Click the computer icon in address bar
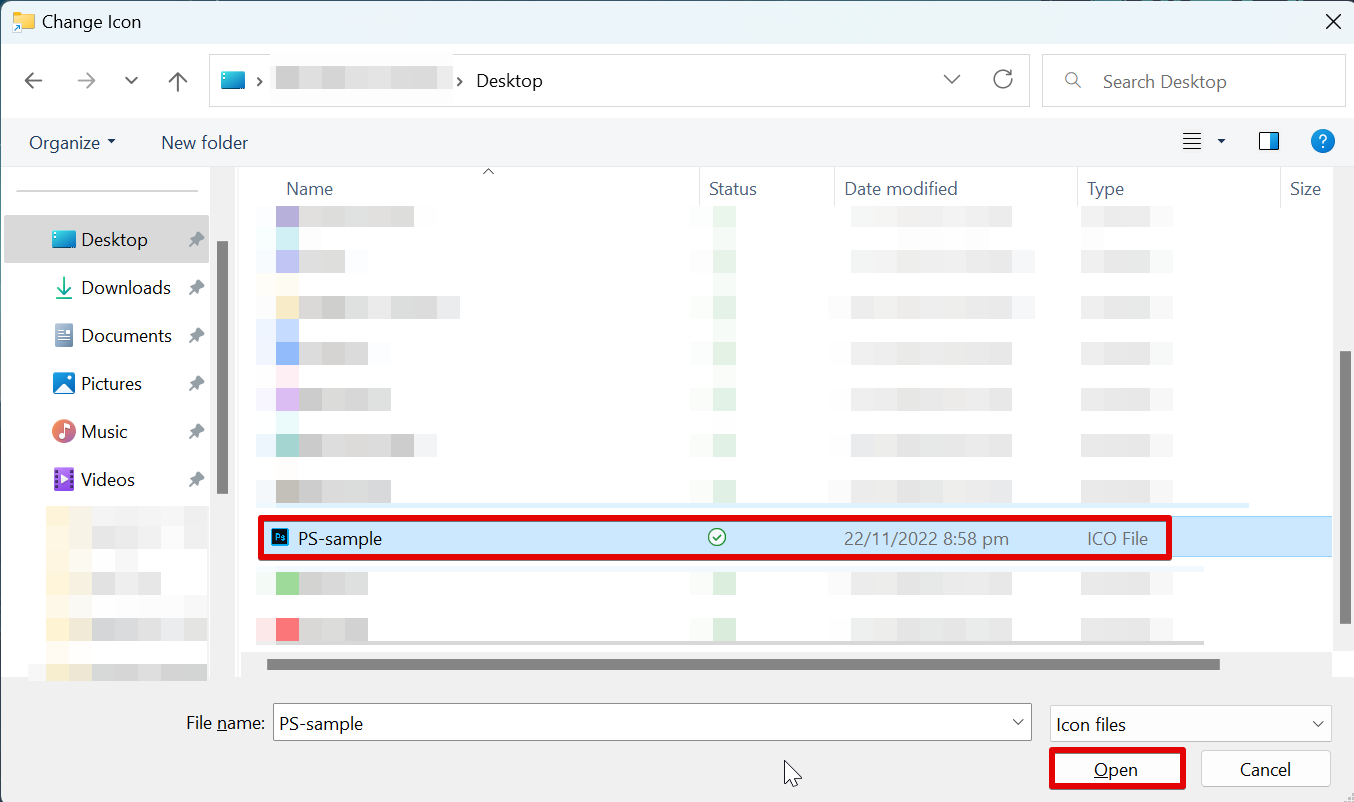 (x=233, y=80)
